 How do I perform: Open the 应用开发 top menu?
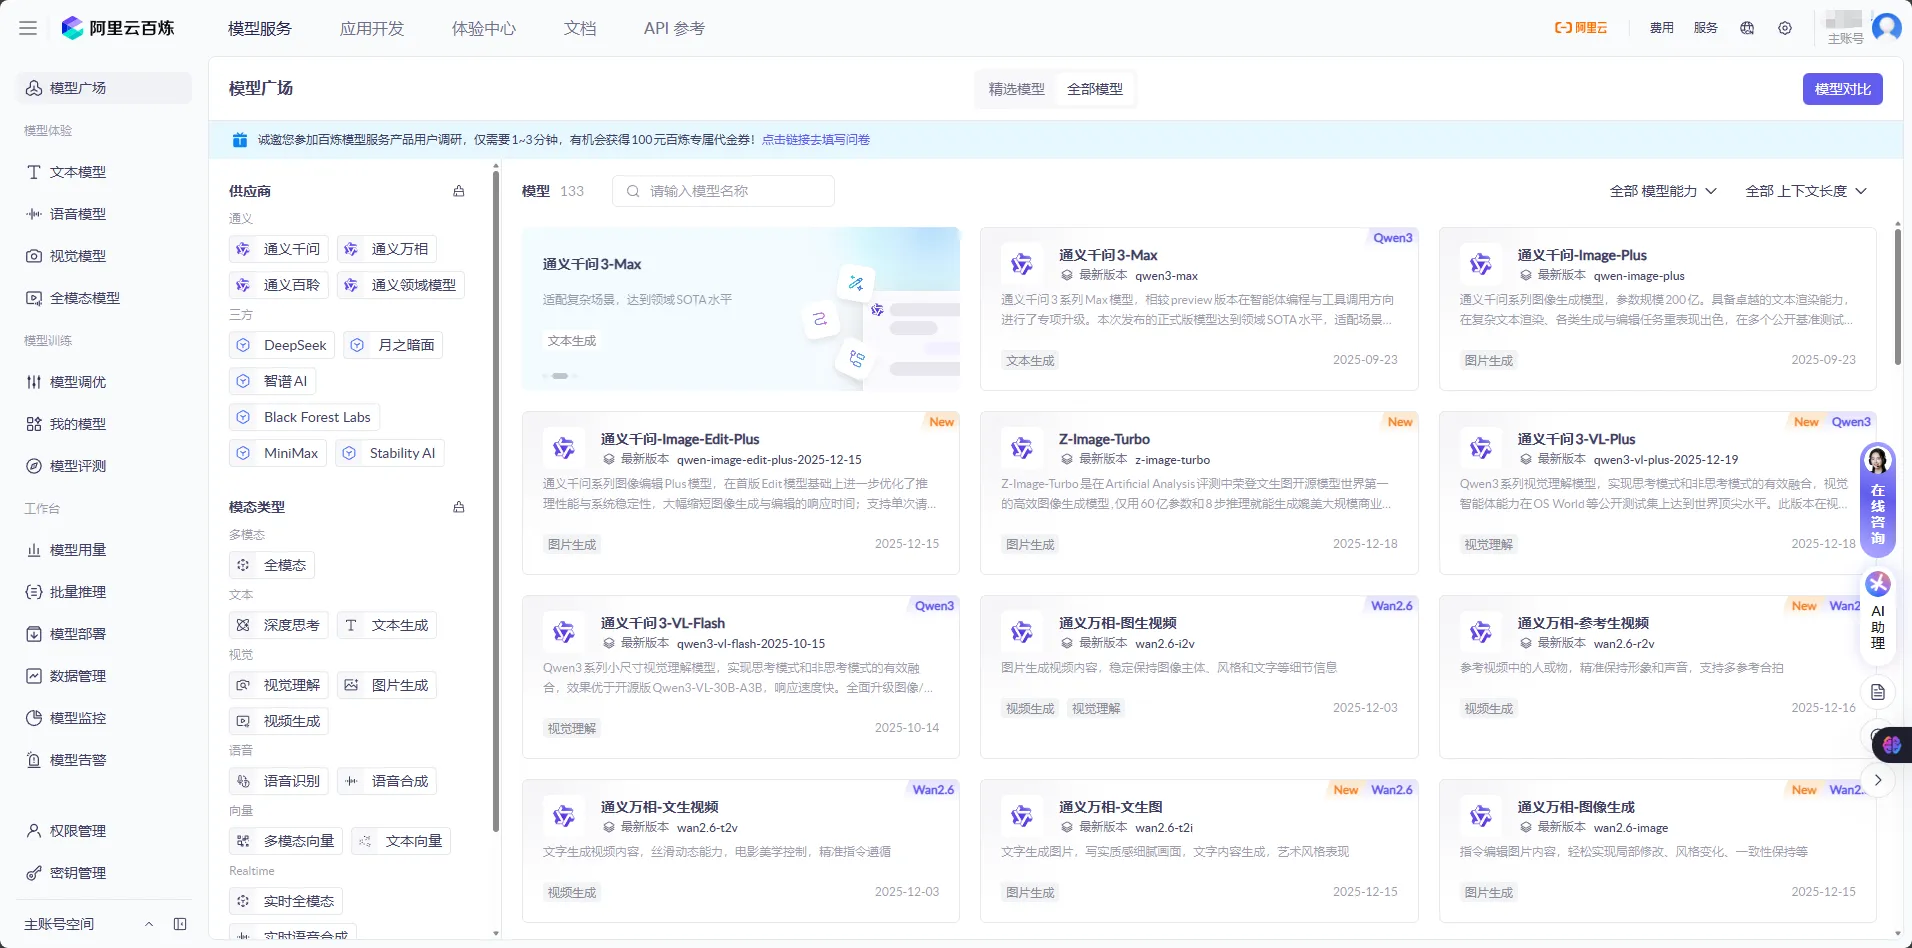pos(372,28)
